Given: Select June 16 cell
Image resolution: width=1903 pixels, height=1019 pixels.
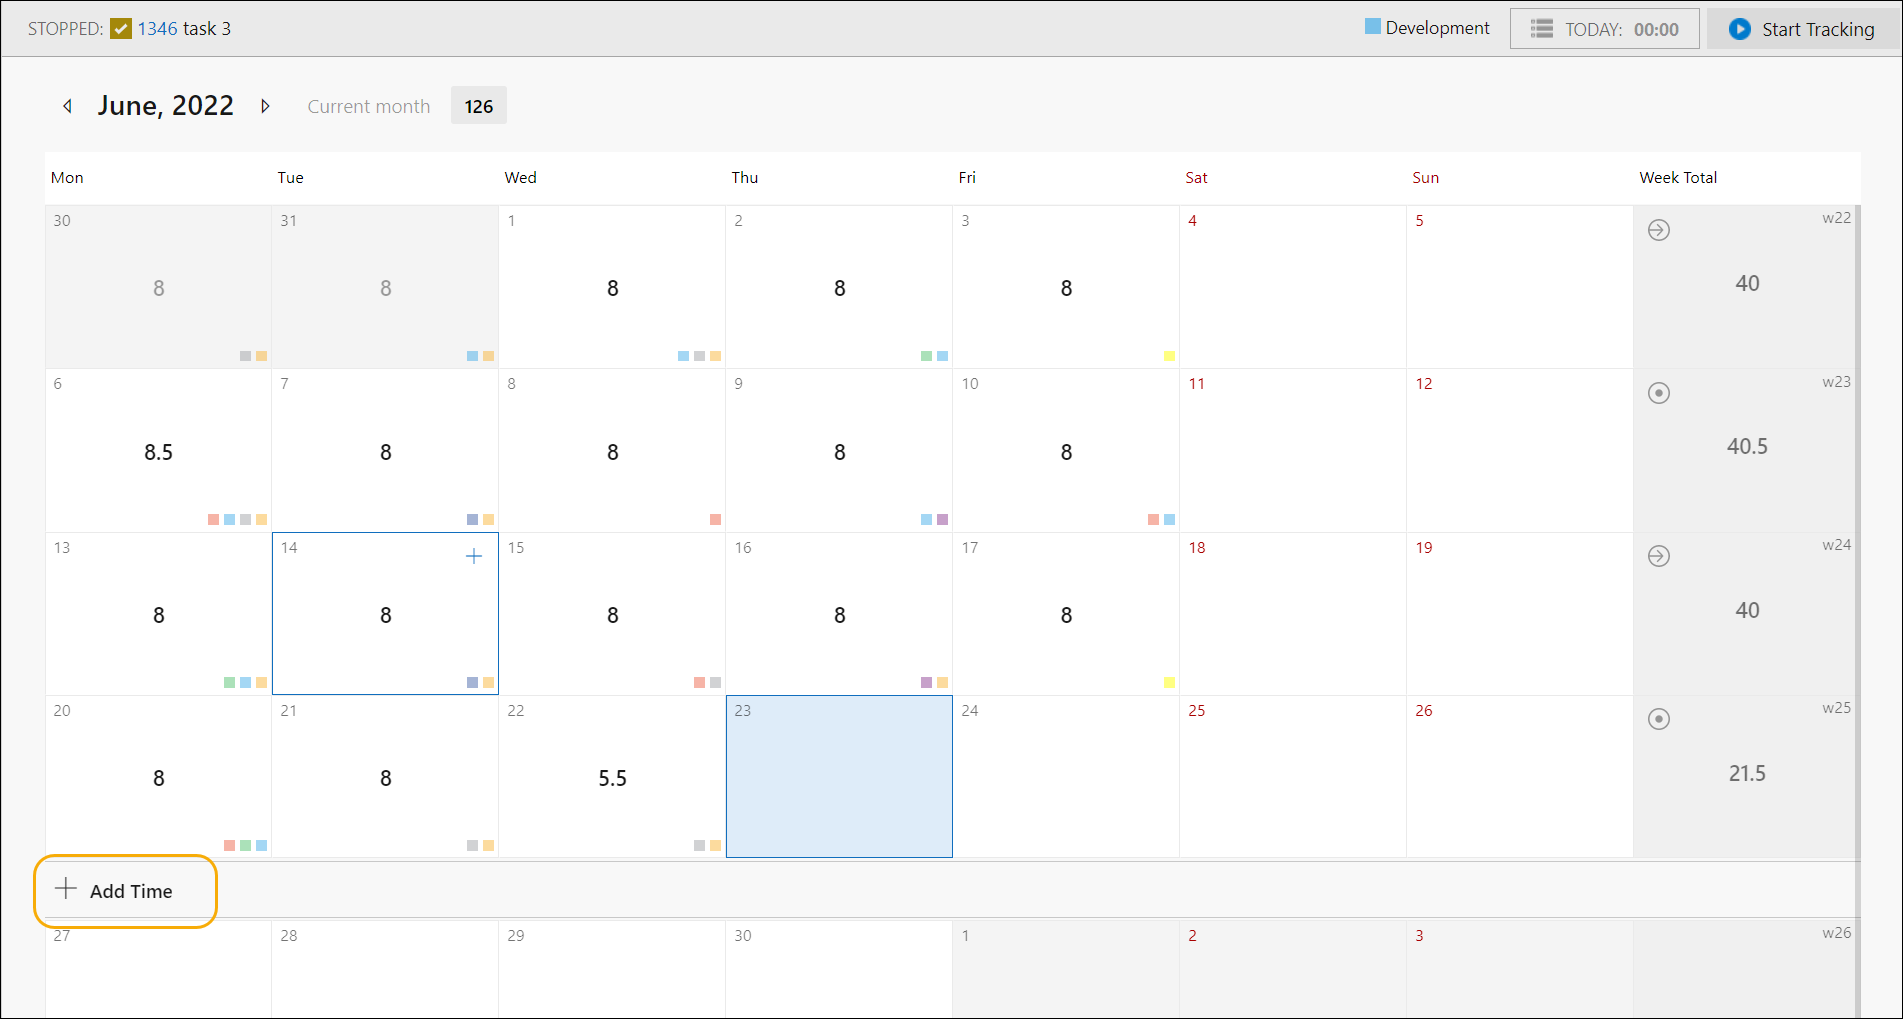Looking at the screenshot, I should [x=839, y=614].
